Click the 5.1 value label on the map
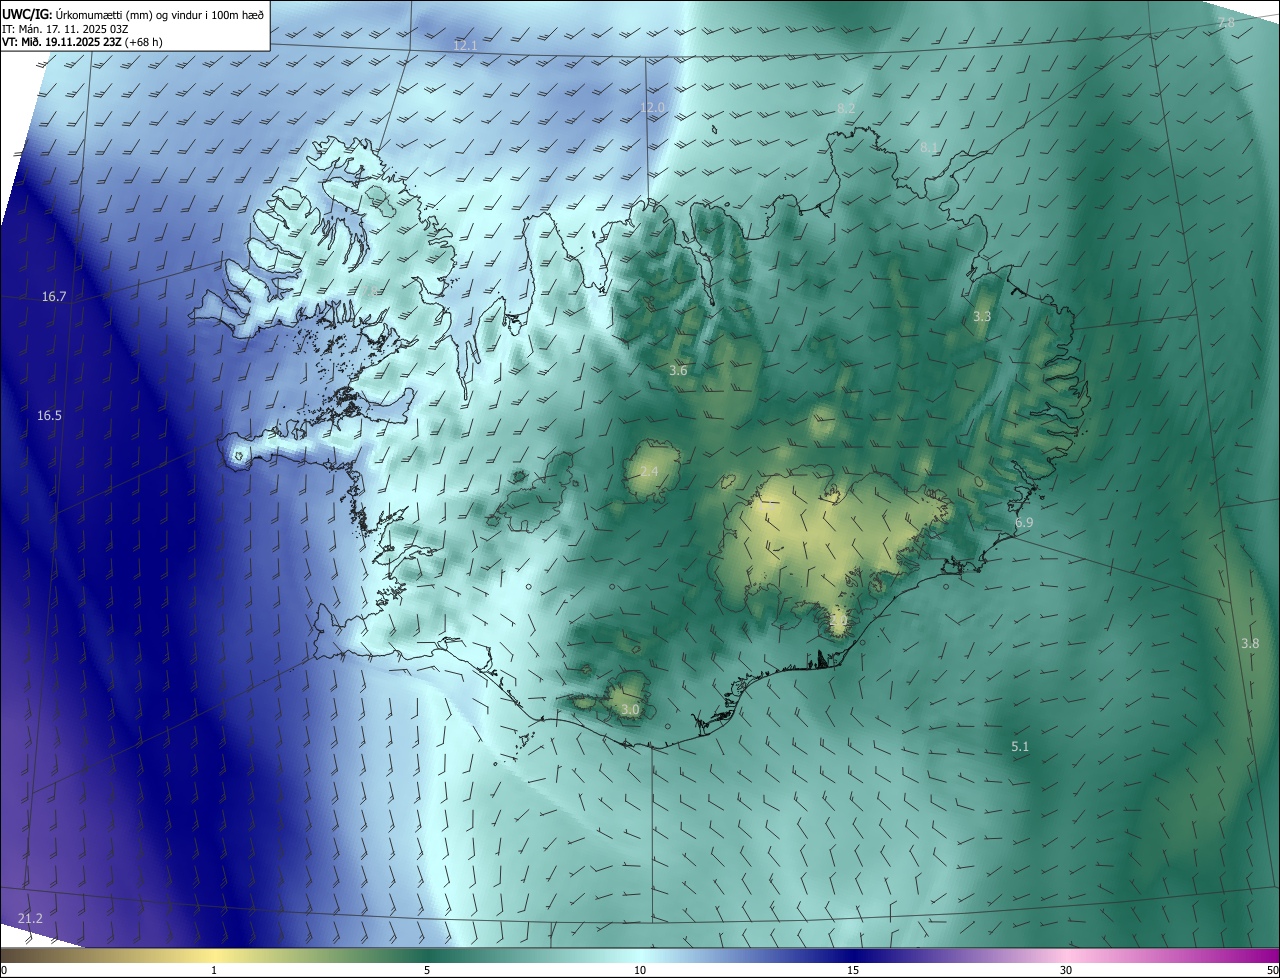 1020,747
